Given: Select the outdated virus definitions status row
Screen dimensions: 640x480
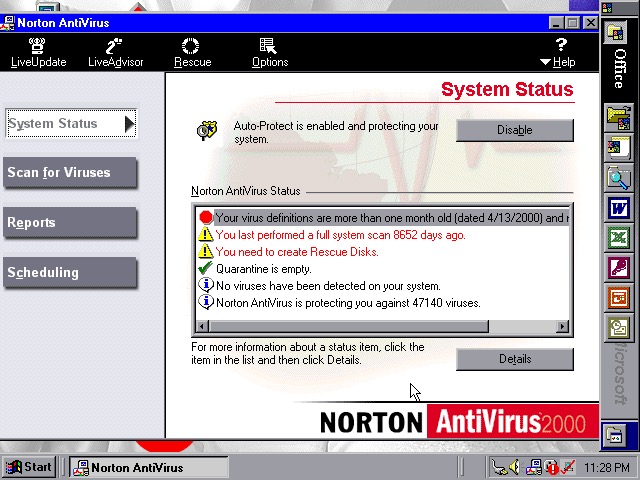Looking at the screenshot, I should pyautogui.click(x=383, y=218).
